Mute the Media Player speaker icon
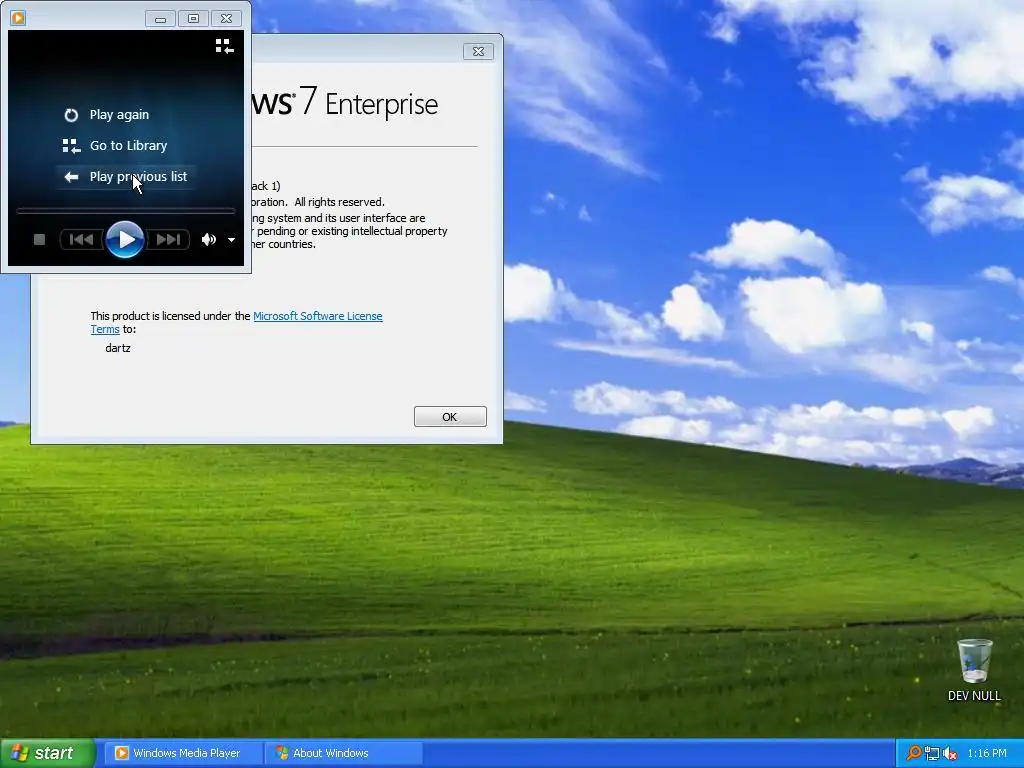Image resolution: width=1024 pixels, height=768 pixels. pyautogui.click(x=209, y=240)
